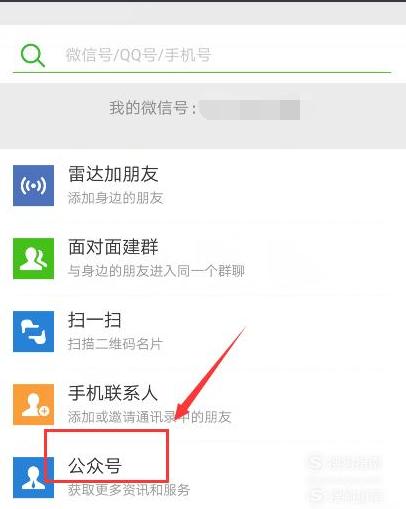Open the blue scan arrows icon
The image size is (406, 509).
point(33,331)
